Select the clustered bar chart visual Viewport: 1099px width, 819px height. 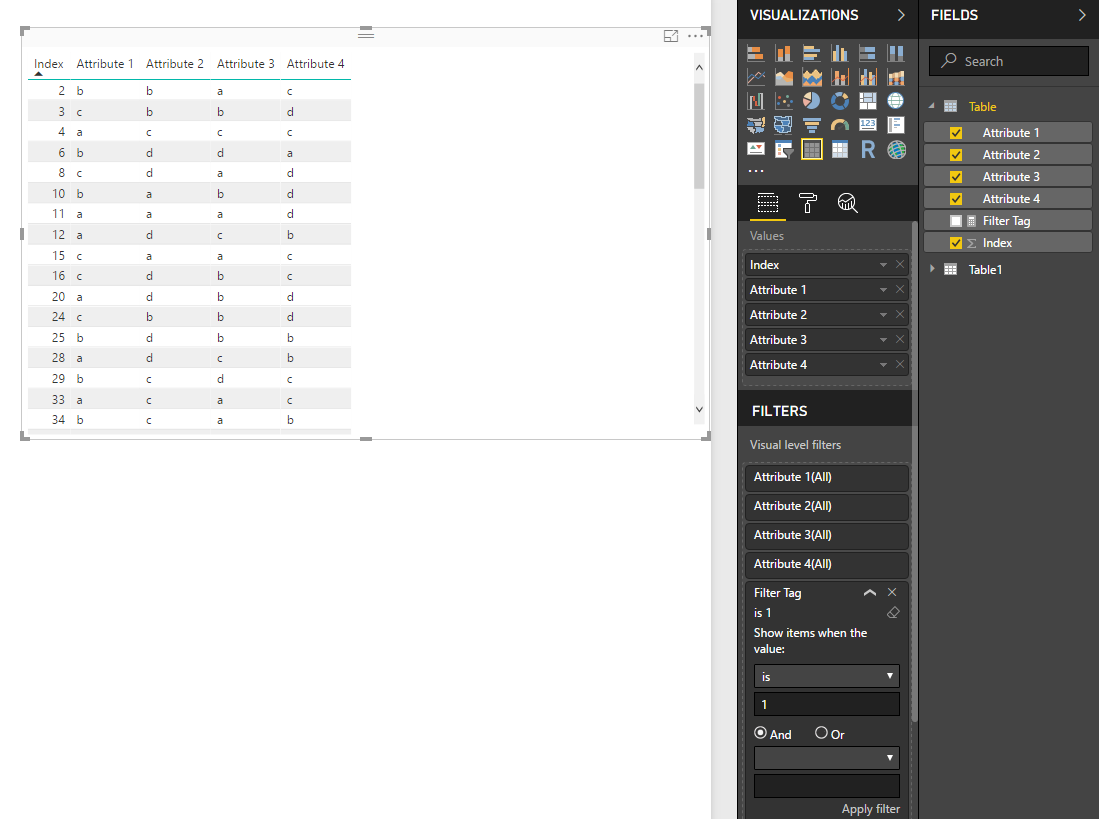click(x=812, y=53)
